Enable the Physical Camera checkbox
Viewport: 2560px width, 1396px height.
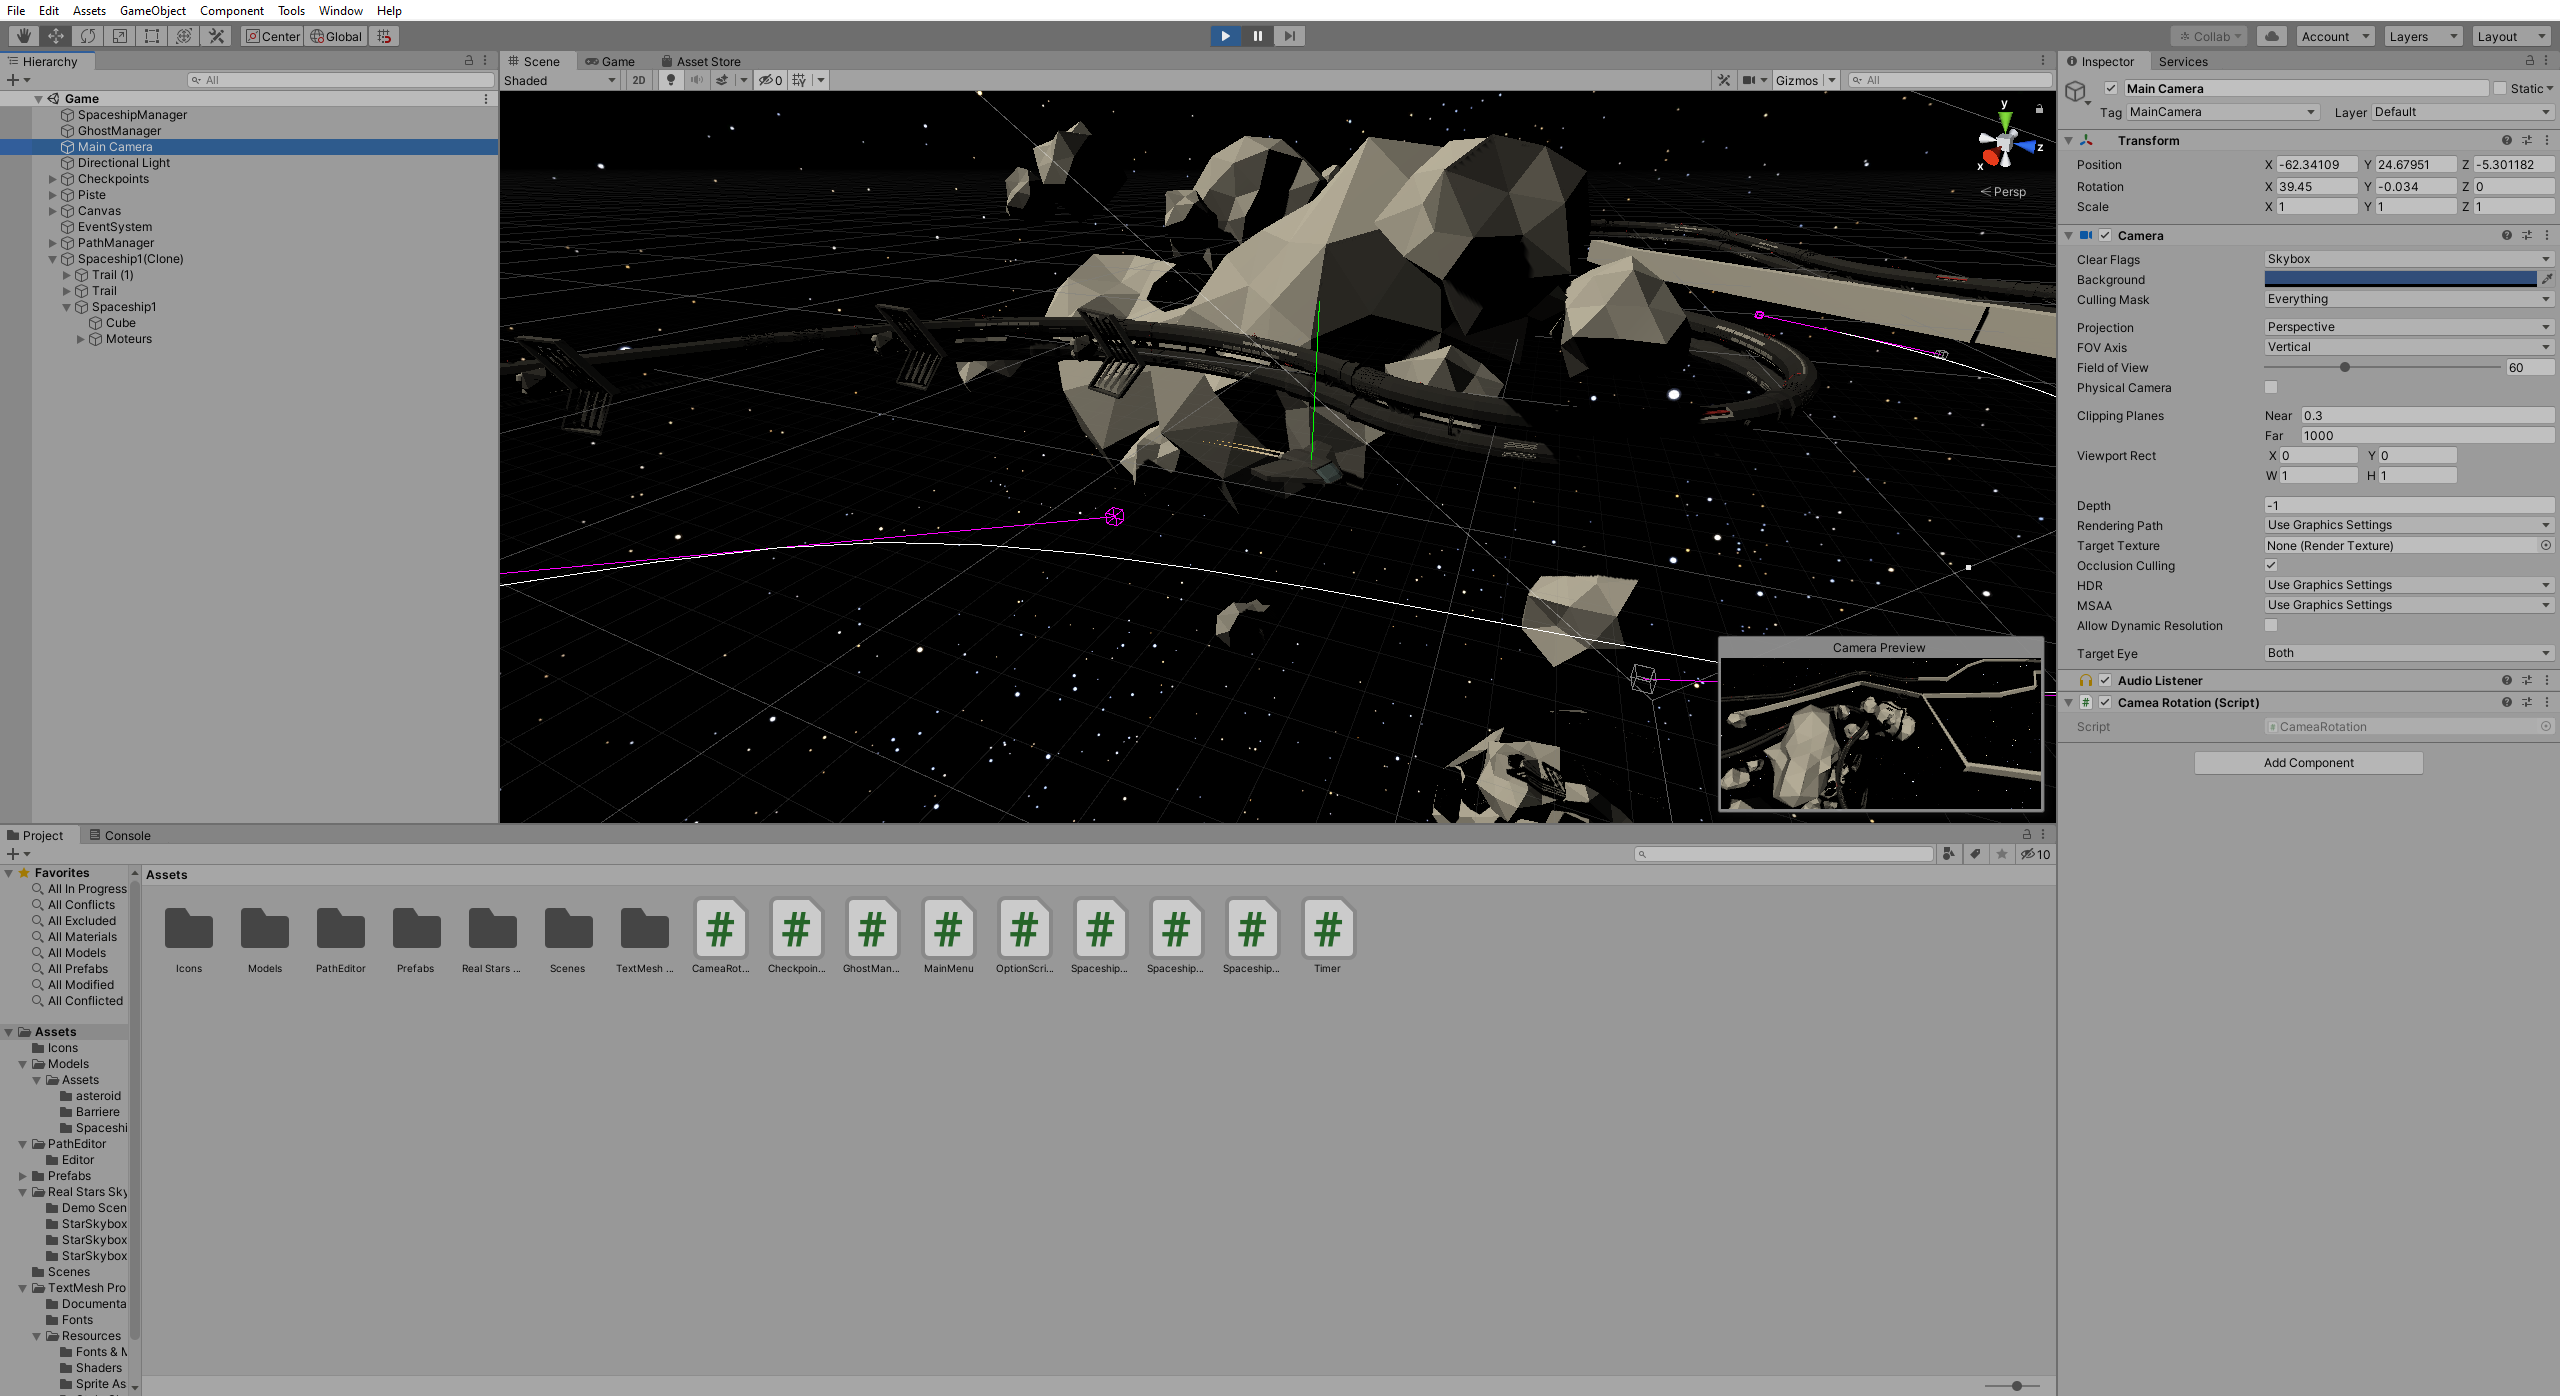click(2272, 388)
